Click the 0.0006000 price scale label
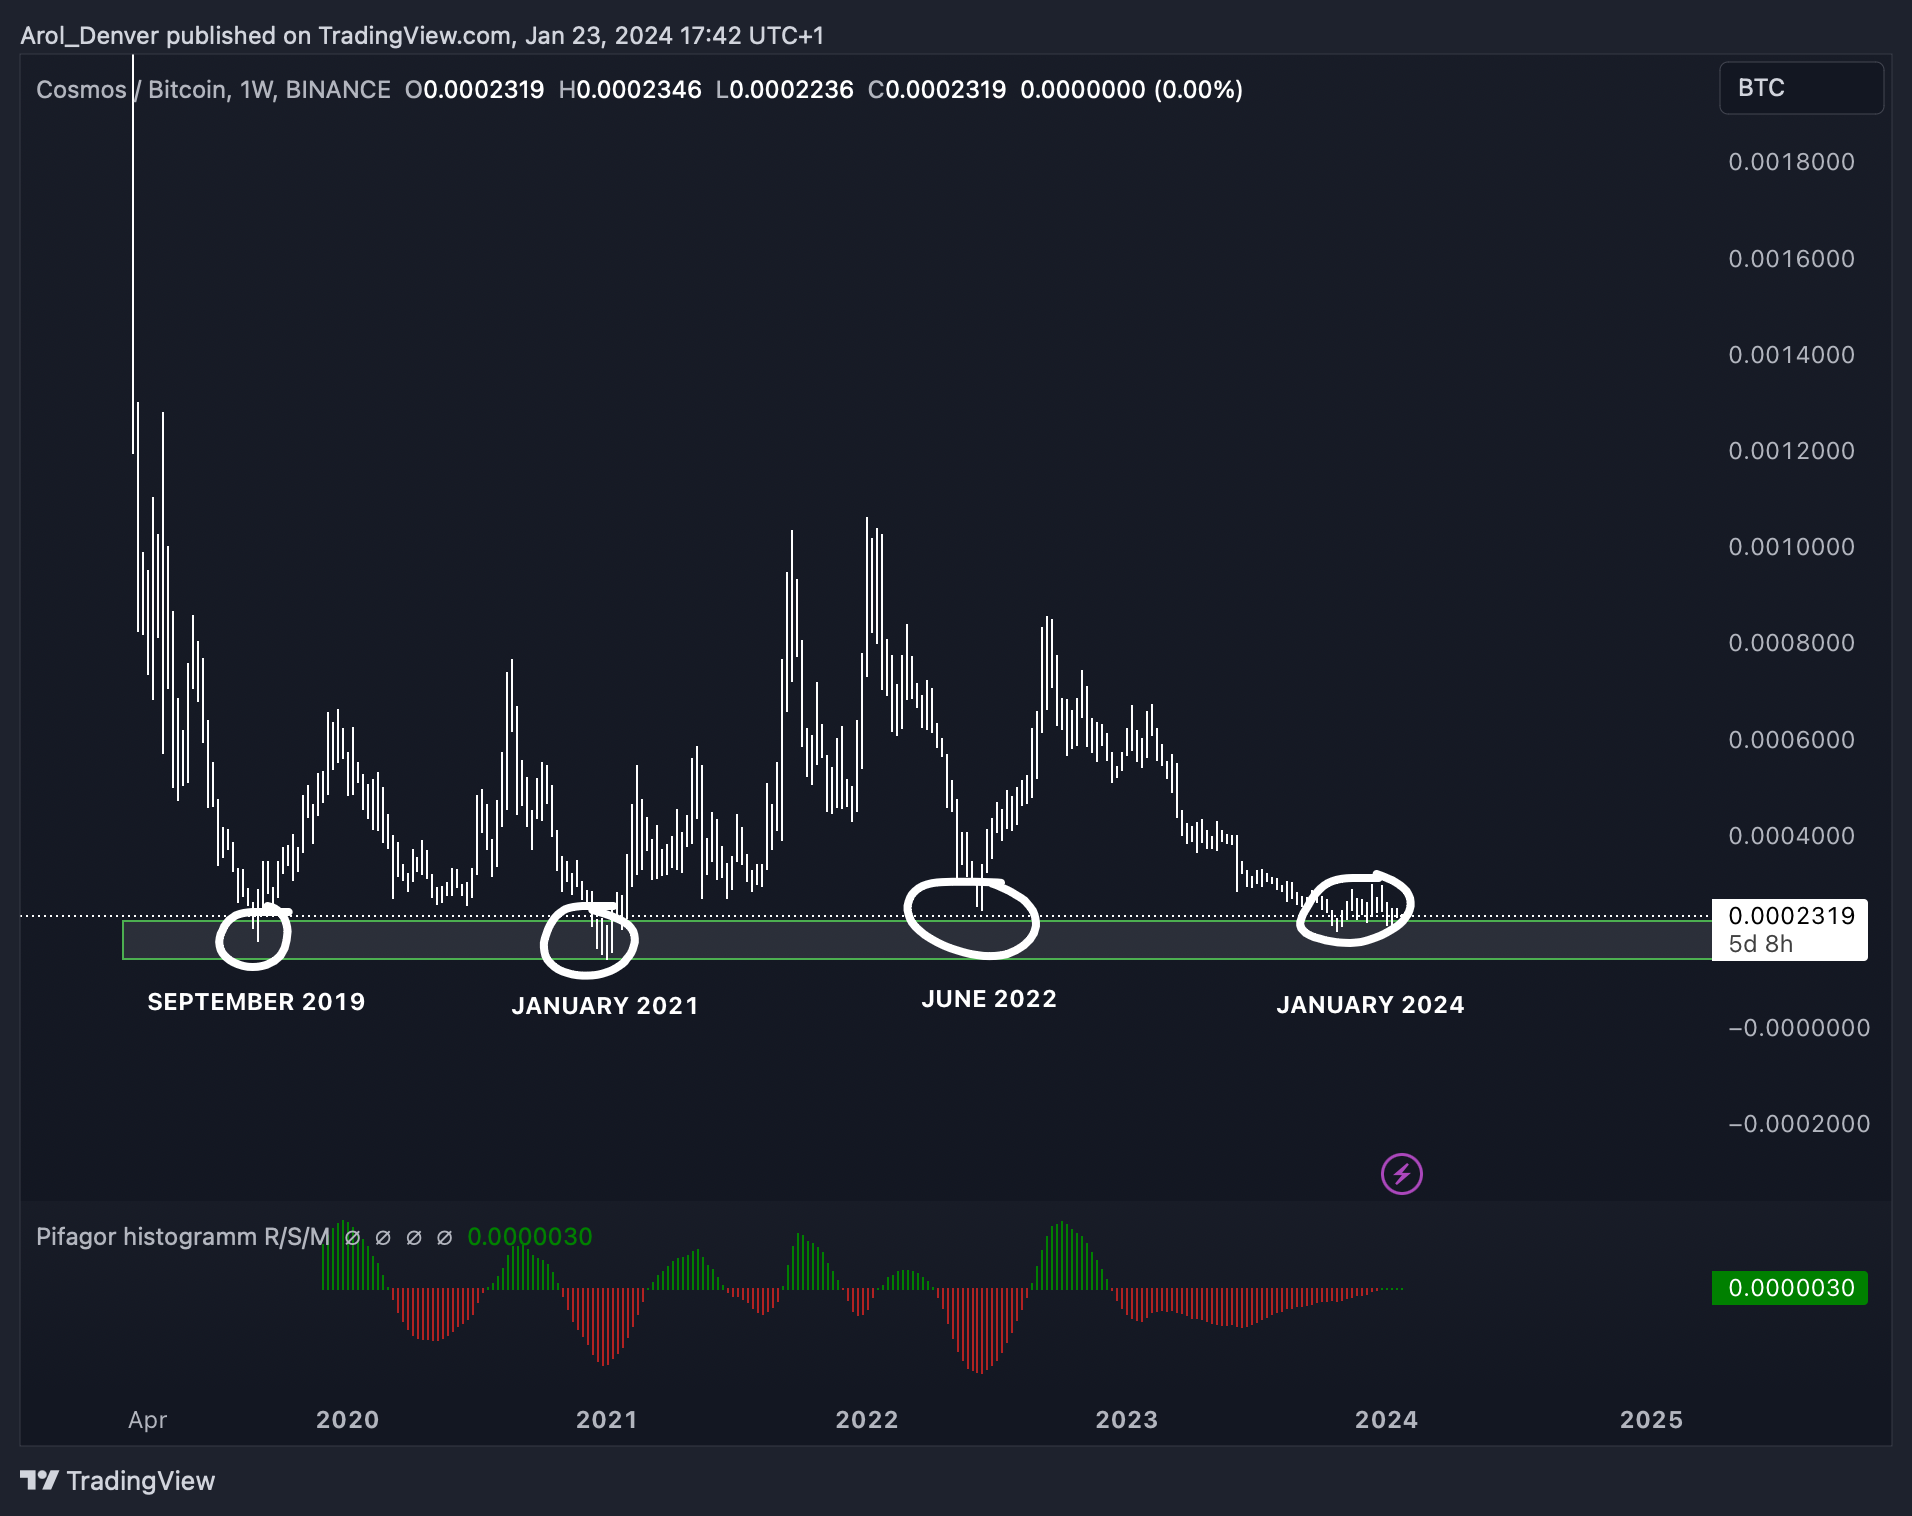This screenshot has height=1516, width=1912. 1791,740
